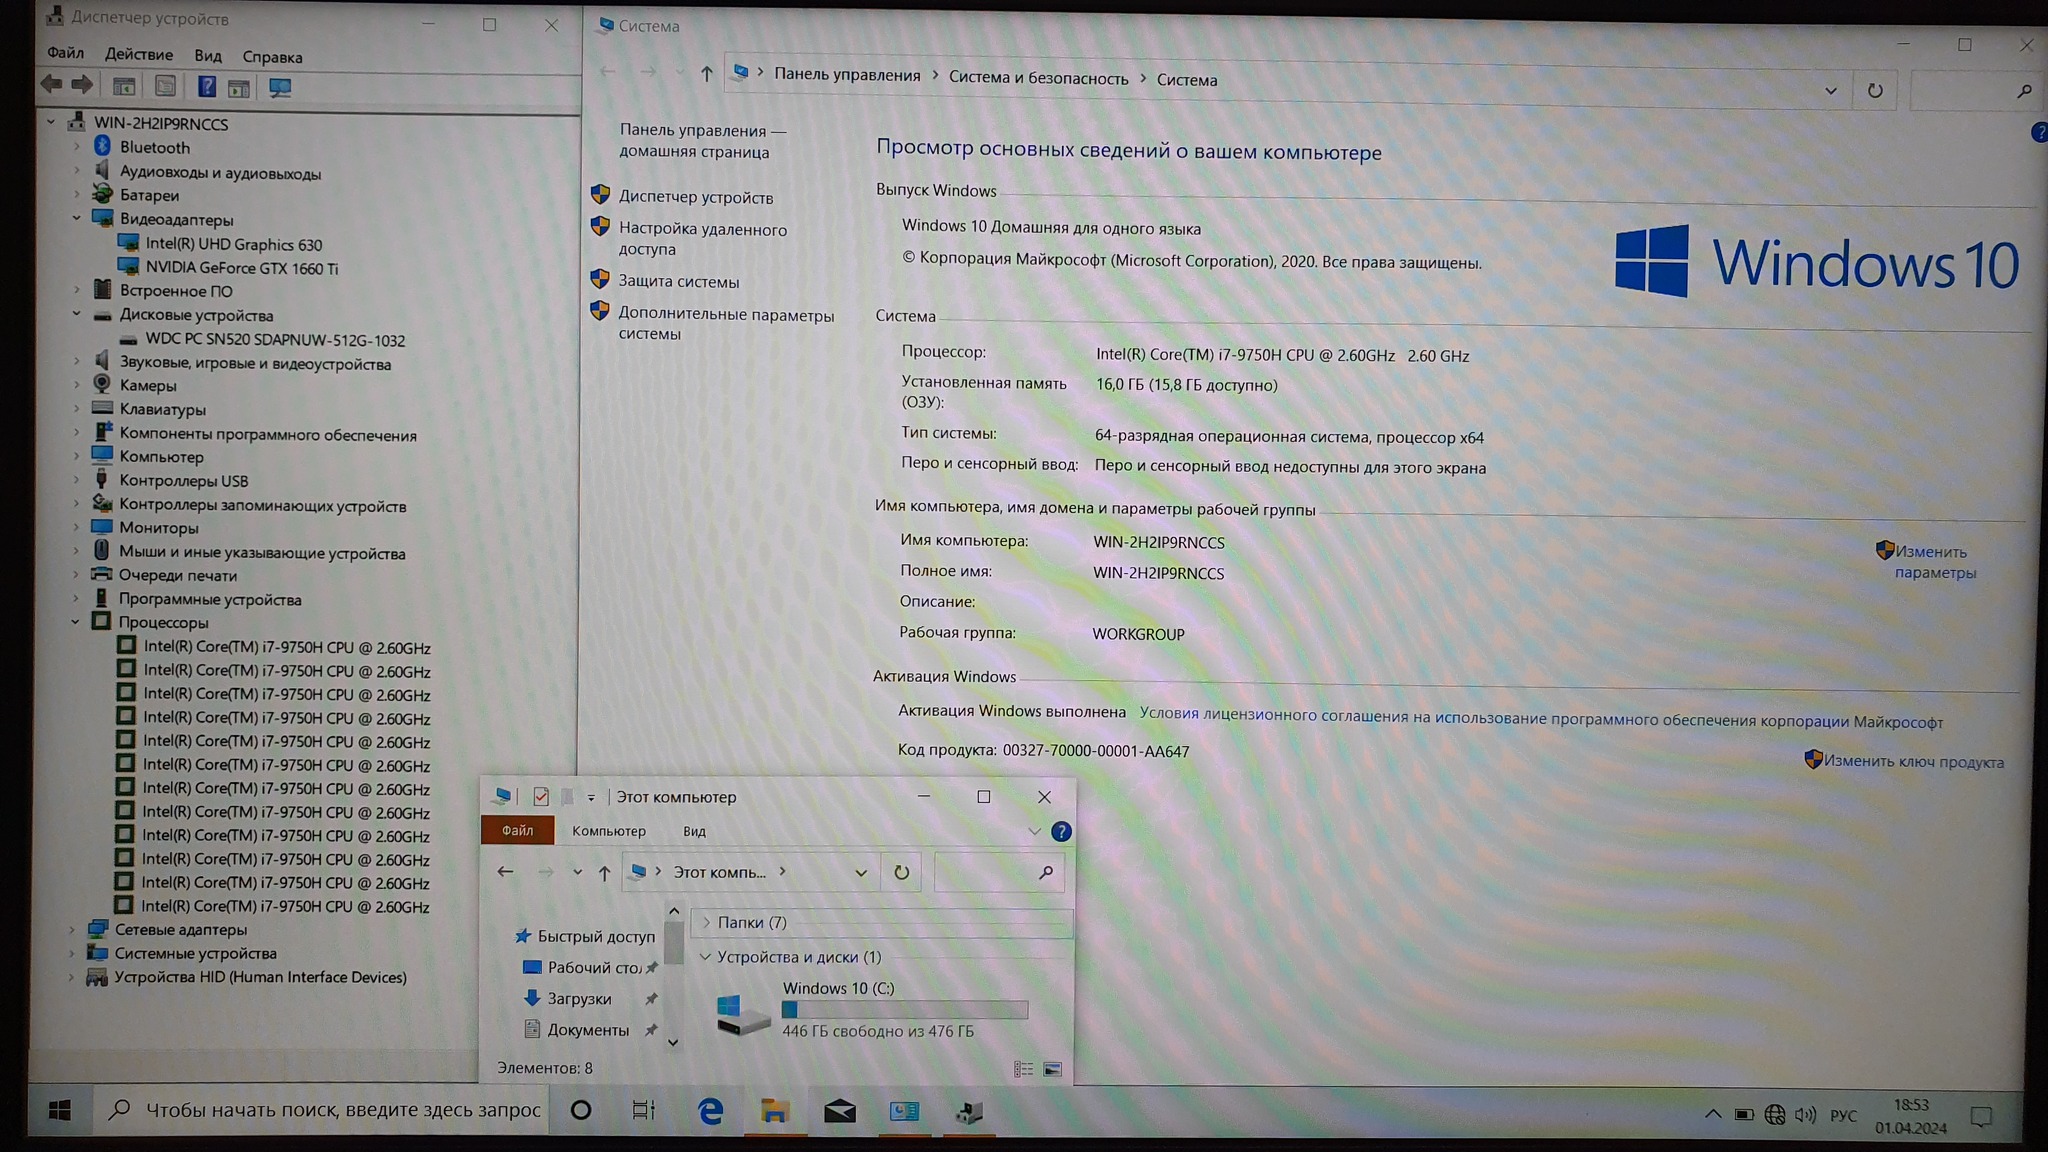Toggle the quick access toolbar properties checkmark
This screenshot has height=1152, width=2048.
541,797
